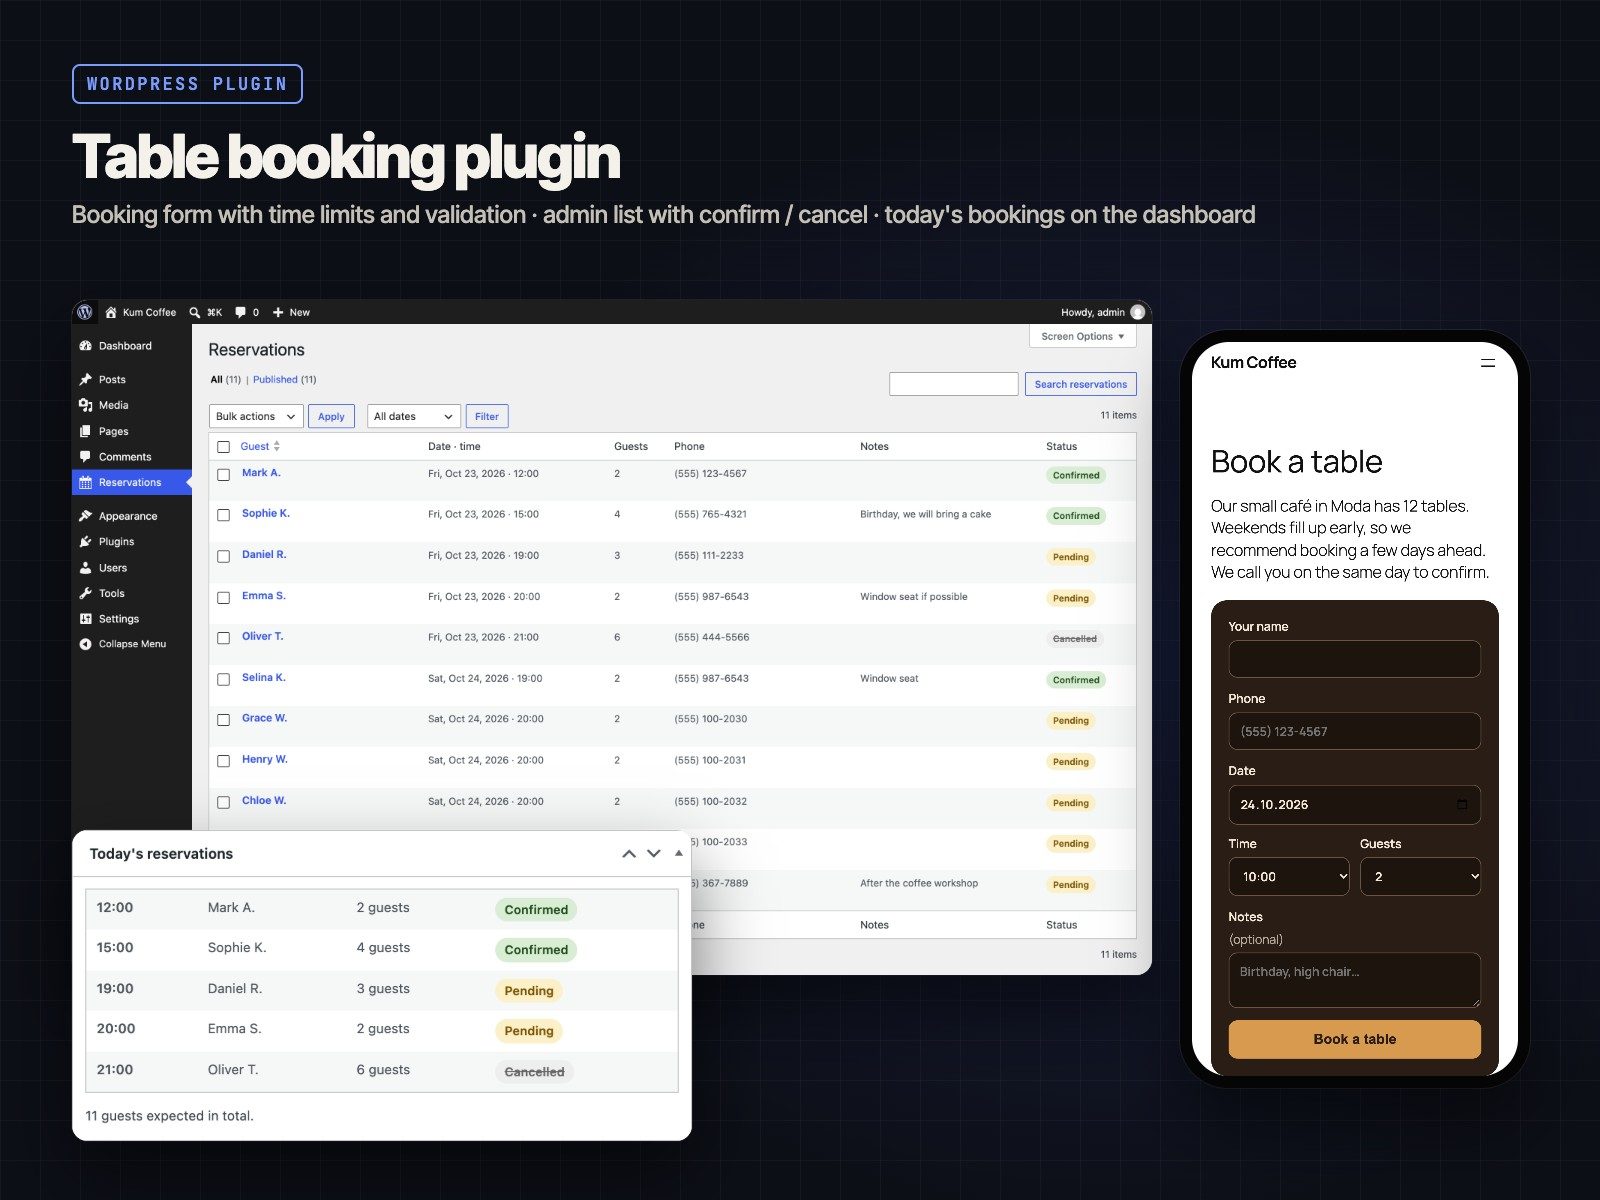Click the plus New icon in admin bar

coord(278,312)
